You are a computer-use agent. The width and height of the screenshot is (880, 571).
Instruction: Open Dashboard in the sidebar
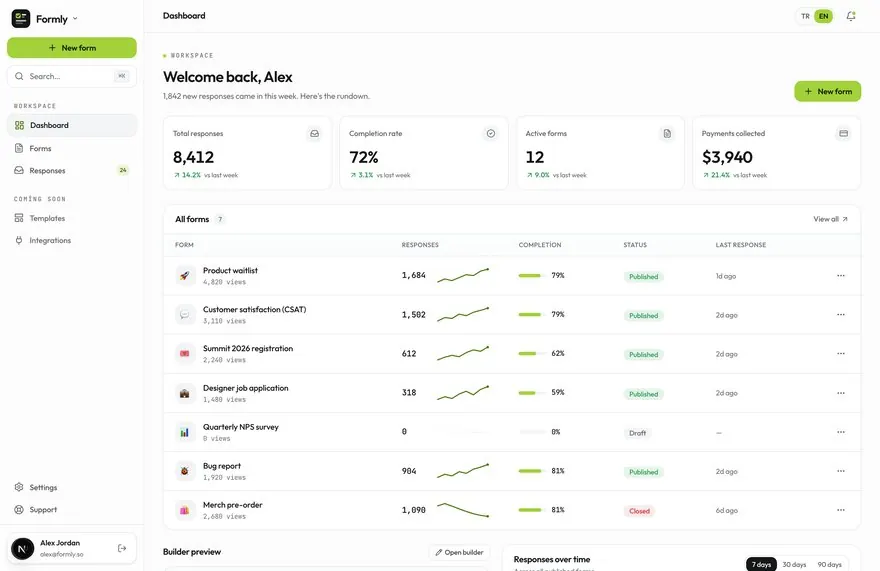(72, 125)
